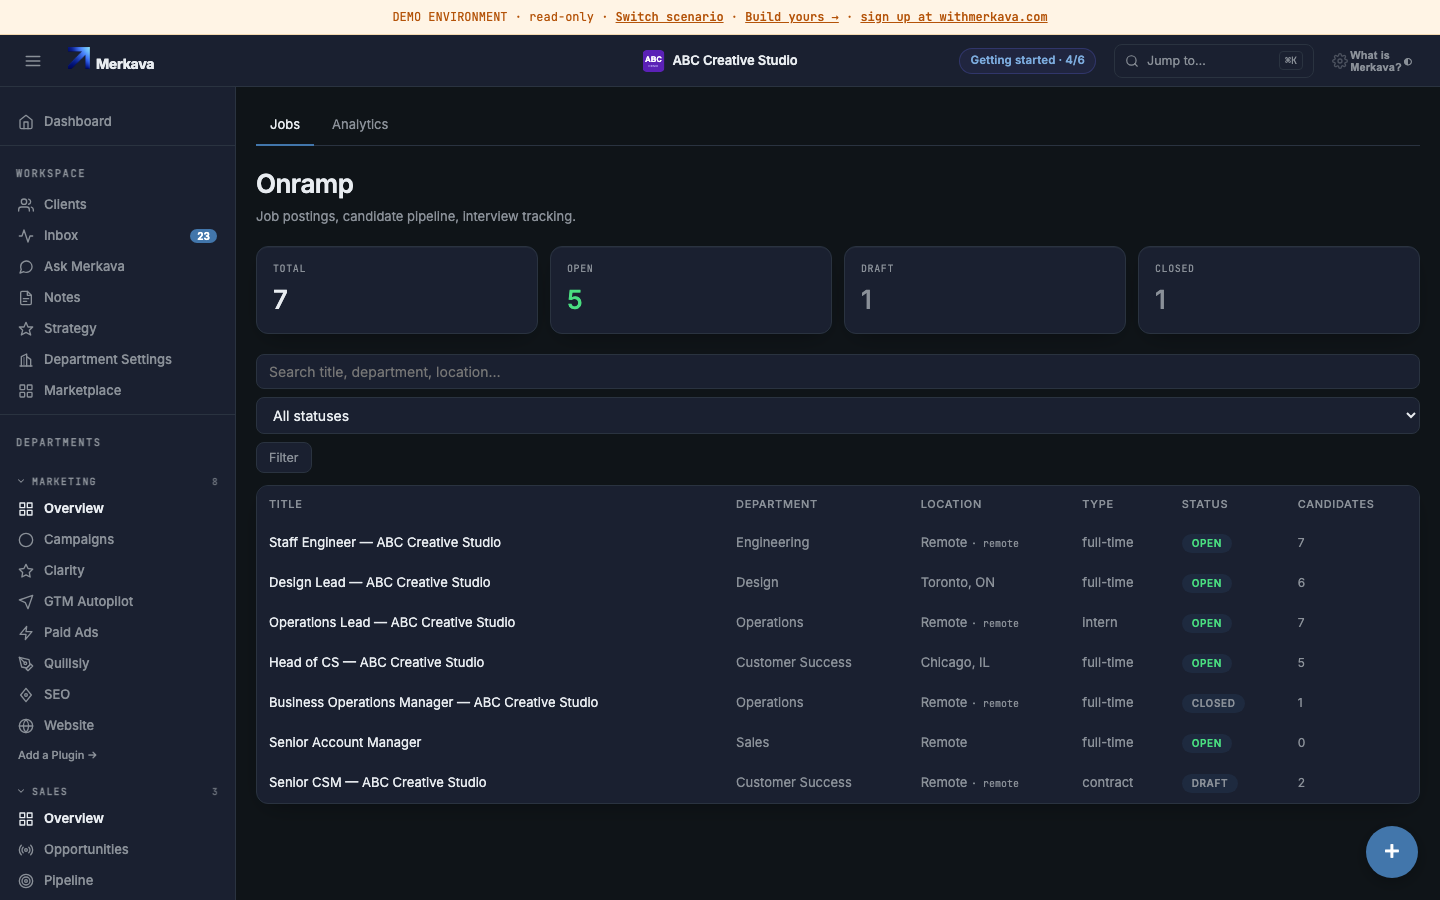Open Inbox via its activity icon
The image size is (1440, 900).
(26, 236)
